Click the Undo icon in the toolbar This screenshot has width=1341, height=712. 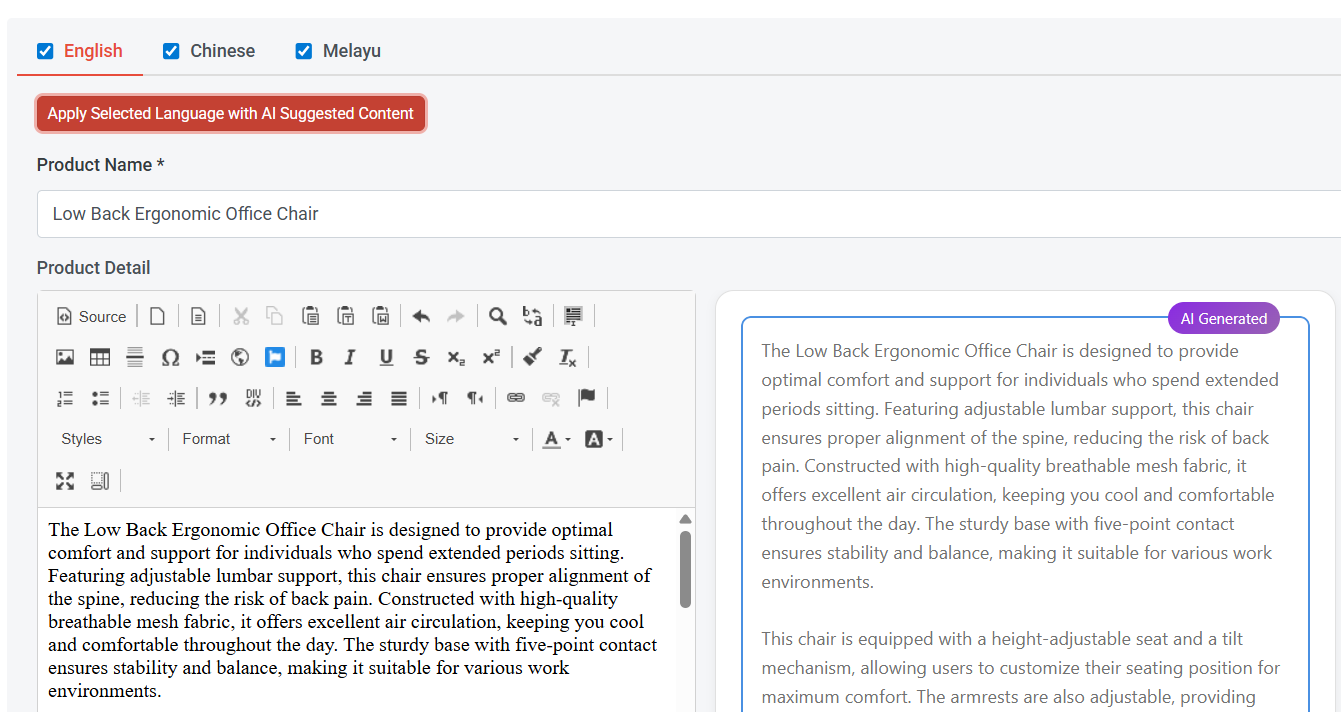click(420, 316)
